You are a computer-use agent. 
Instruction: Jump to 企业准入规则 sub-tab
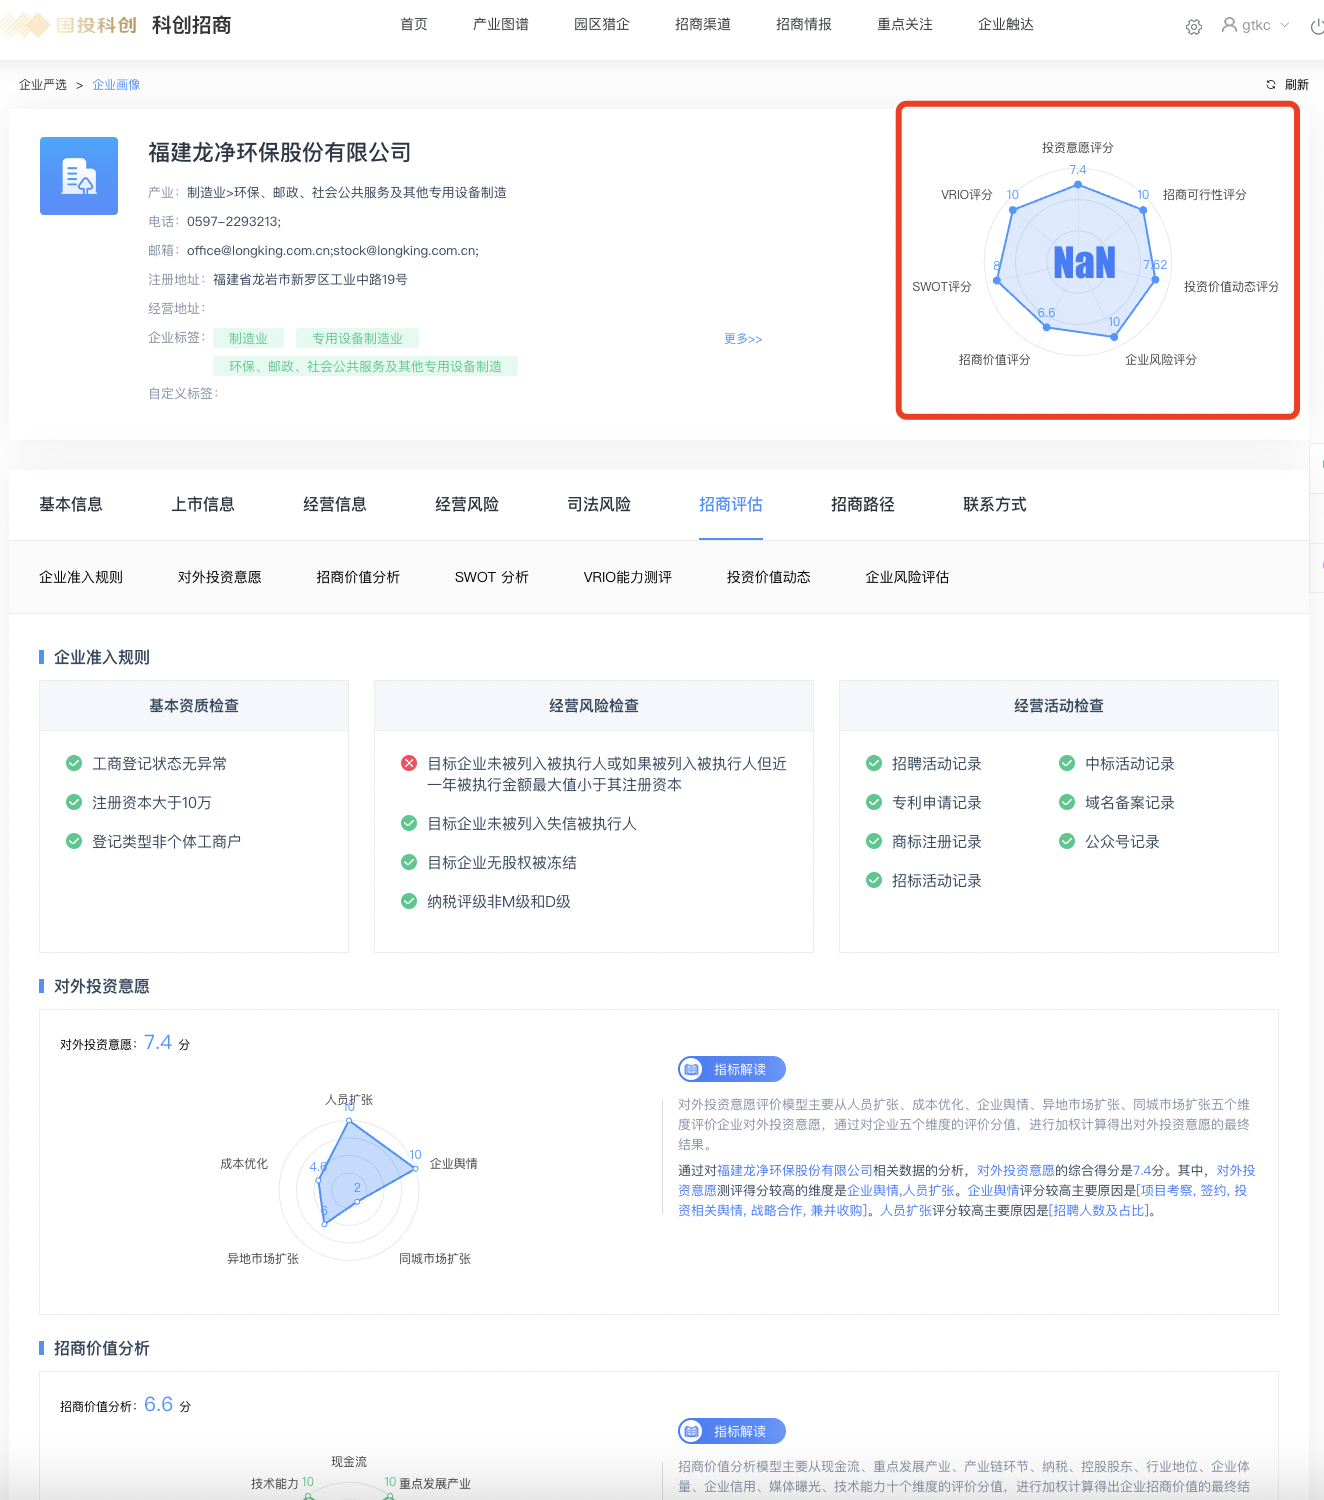[x=81, y=577]
